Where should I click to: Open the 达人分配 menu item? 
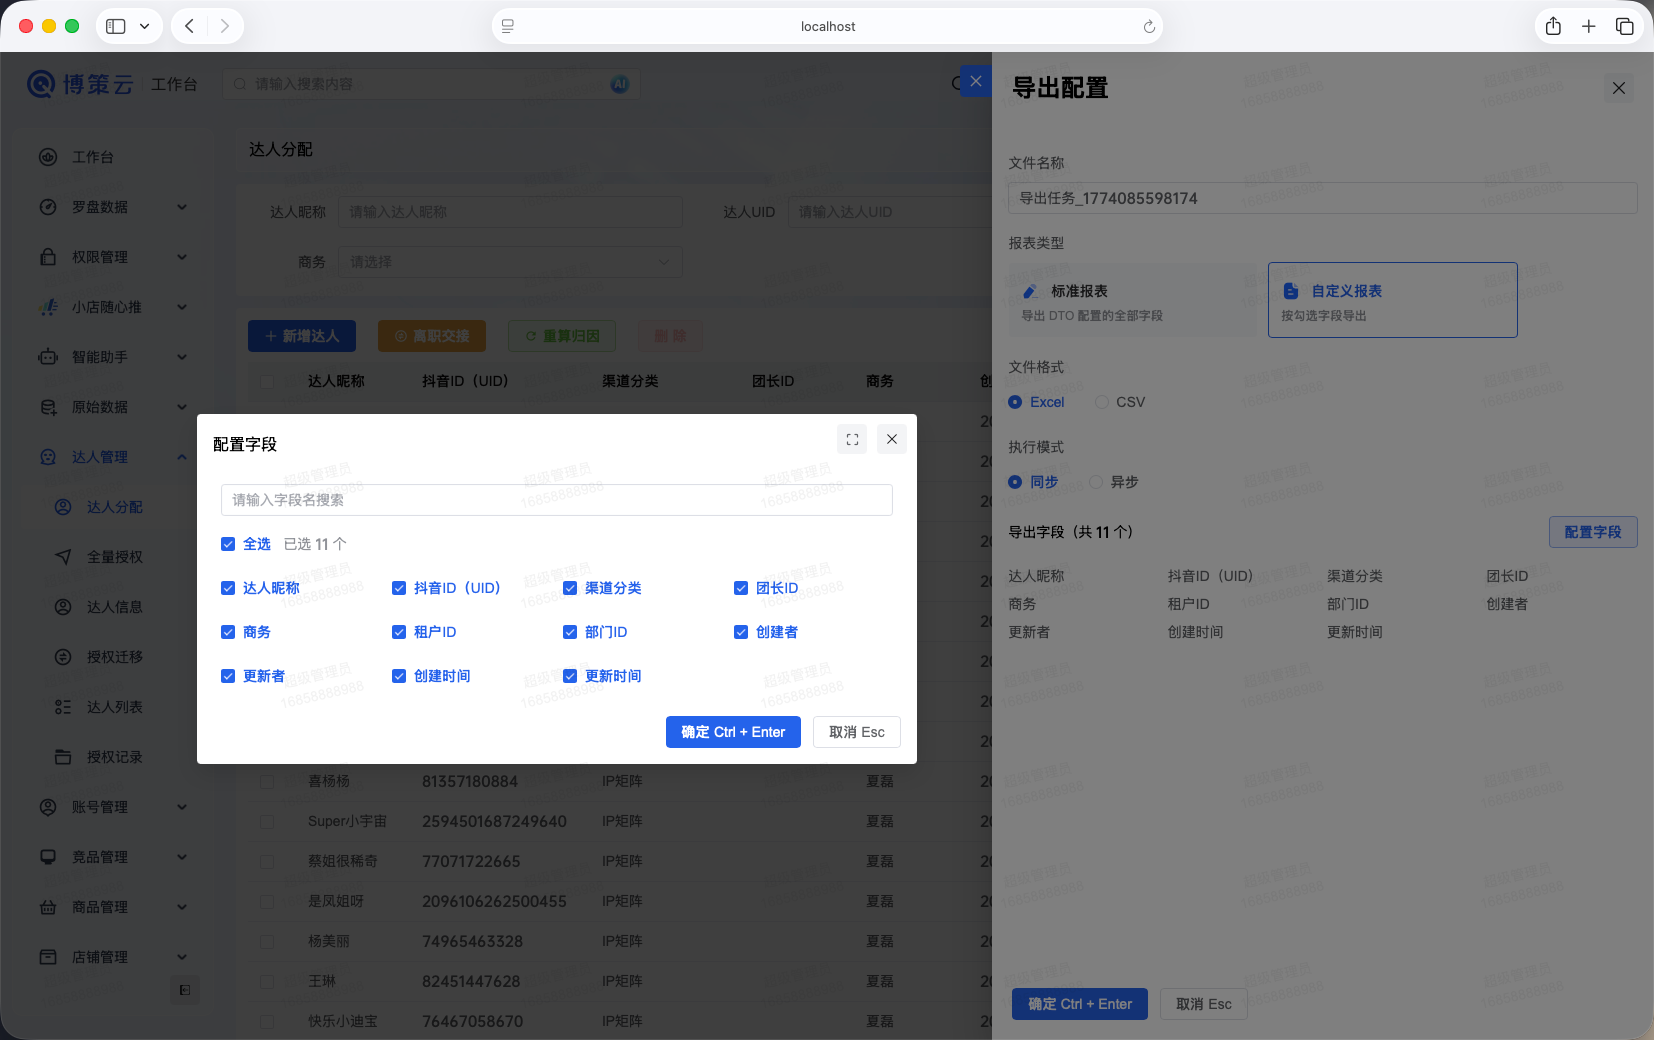point(112,507)
